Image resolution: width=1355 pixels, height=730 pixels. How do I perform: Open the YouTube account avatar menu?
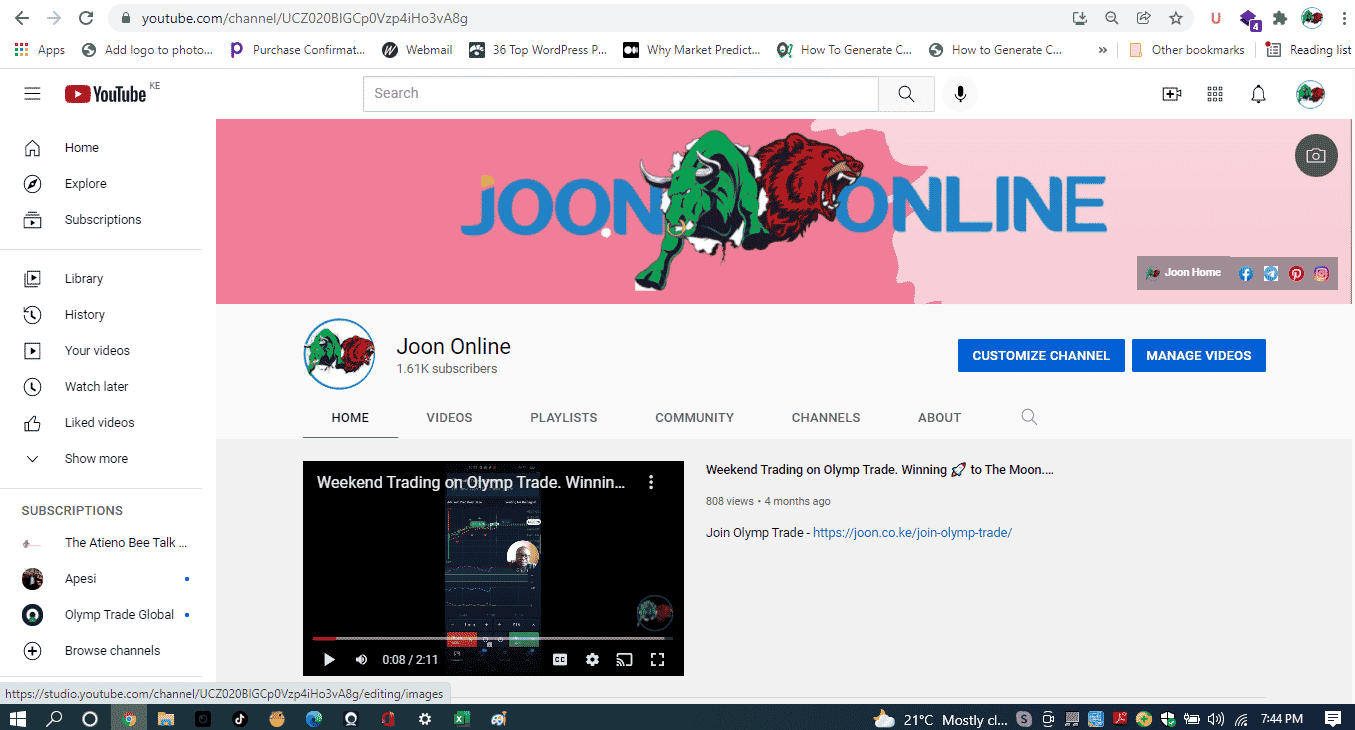click(1310, 94)
